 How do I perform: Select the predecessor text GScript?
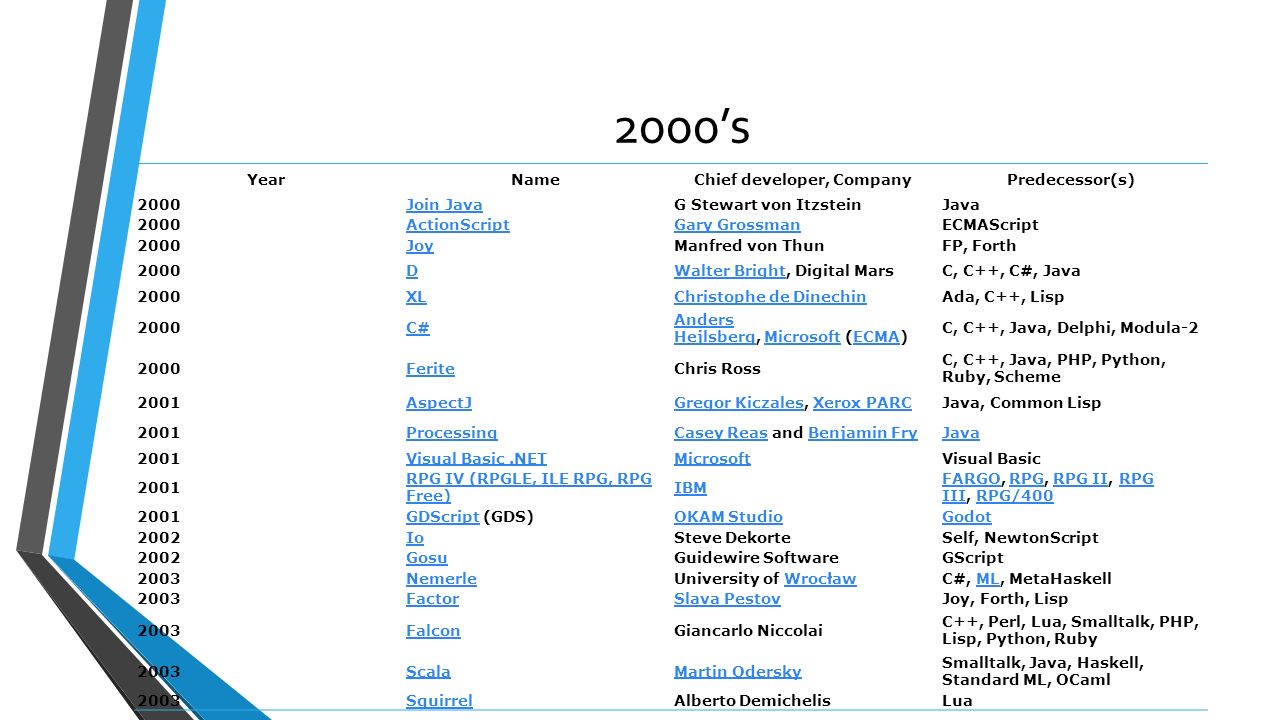pyautogui.click(x=973, y=558)
